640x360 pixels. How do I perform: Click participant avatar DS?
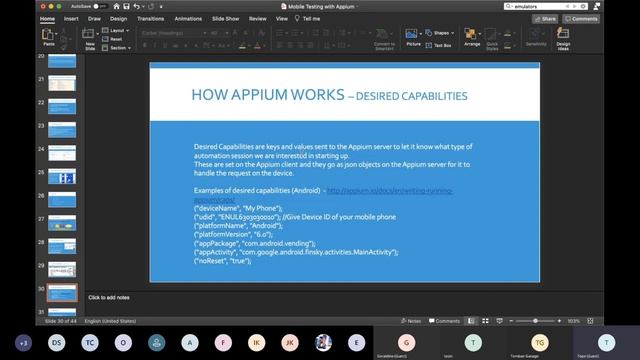[x=56, y=343]
